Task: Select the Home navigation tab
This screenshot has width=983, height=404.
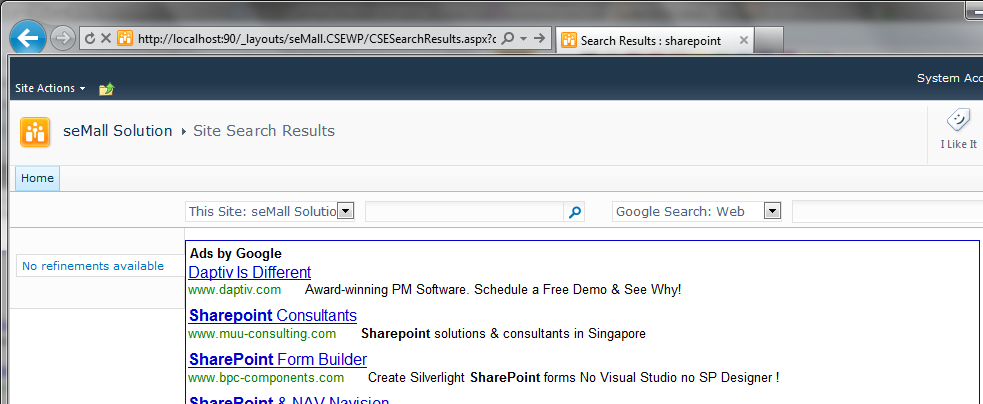Action: click(x=37, y=178)
